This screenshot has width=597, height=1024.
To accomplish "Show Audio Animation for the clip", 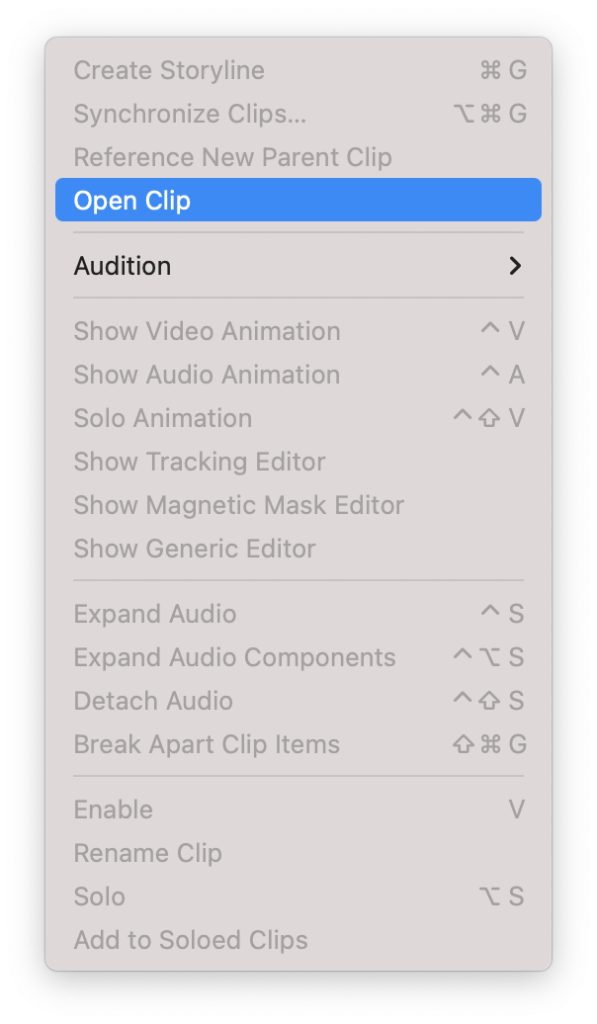I will pyautogui.click(x=207, y=374).
